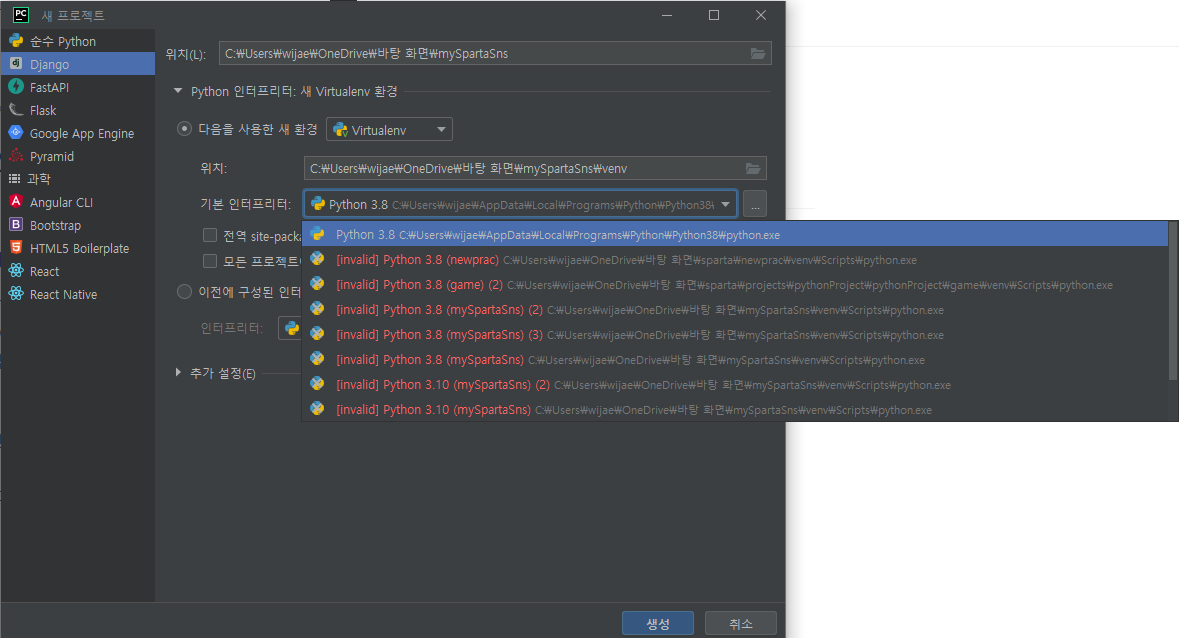Open the Virtualenv environment type dropdown
1179x638 pixels.
(389, 130)
